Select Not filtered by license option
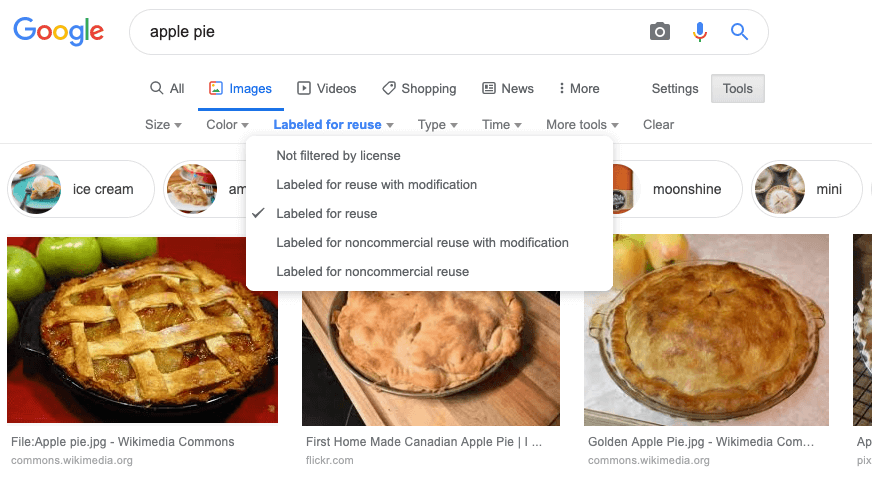Image resolution: width=872 pixels, height=488 pixels. pos(338,155)
